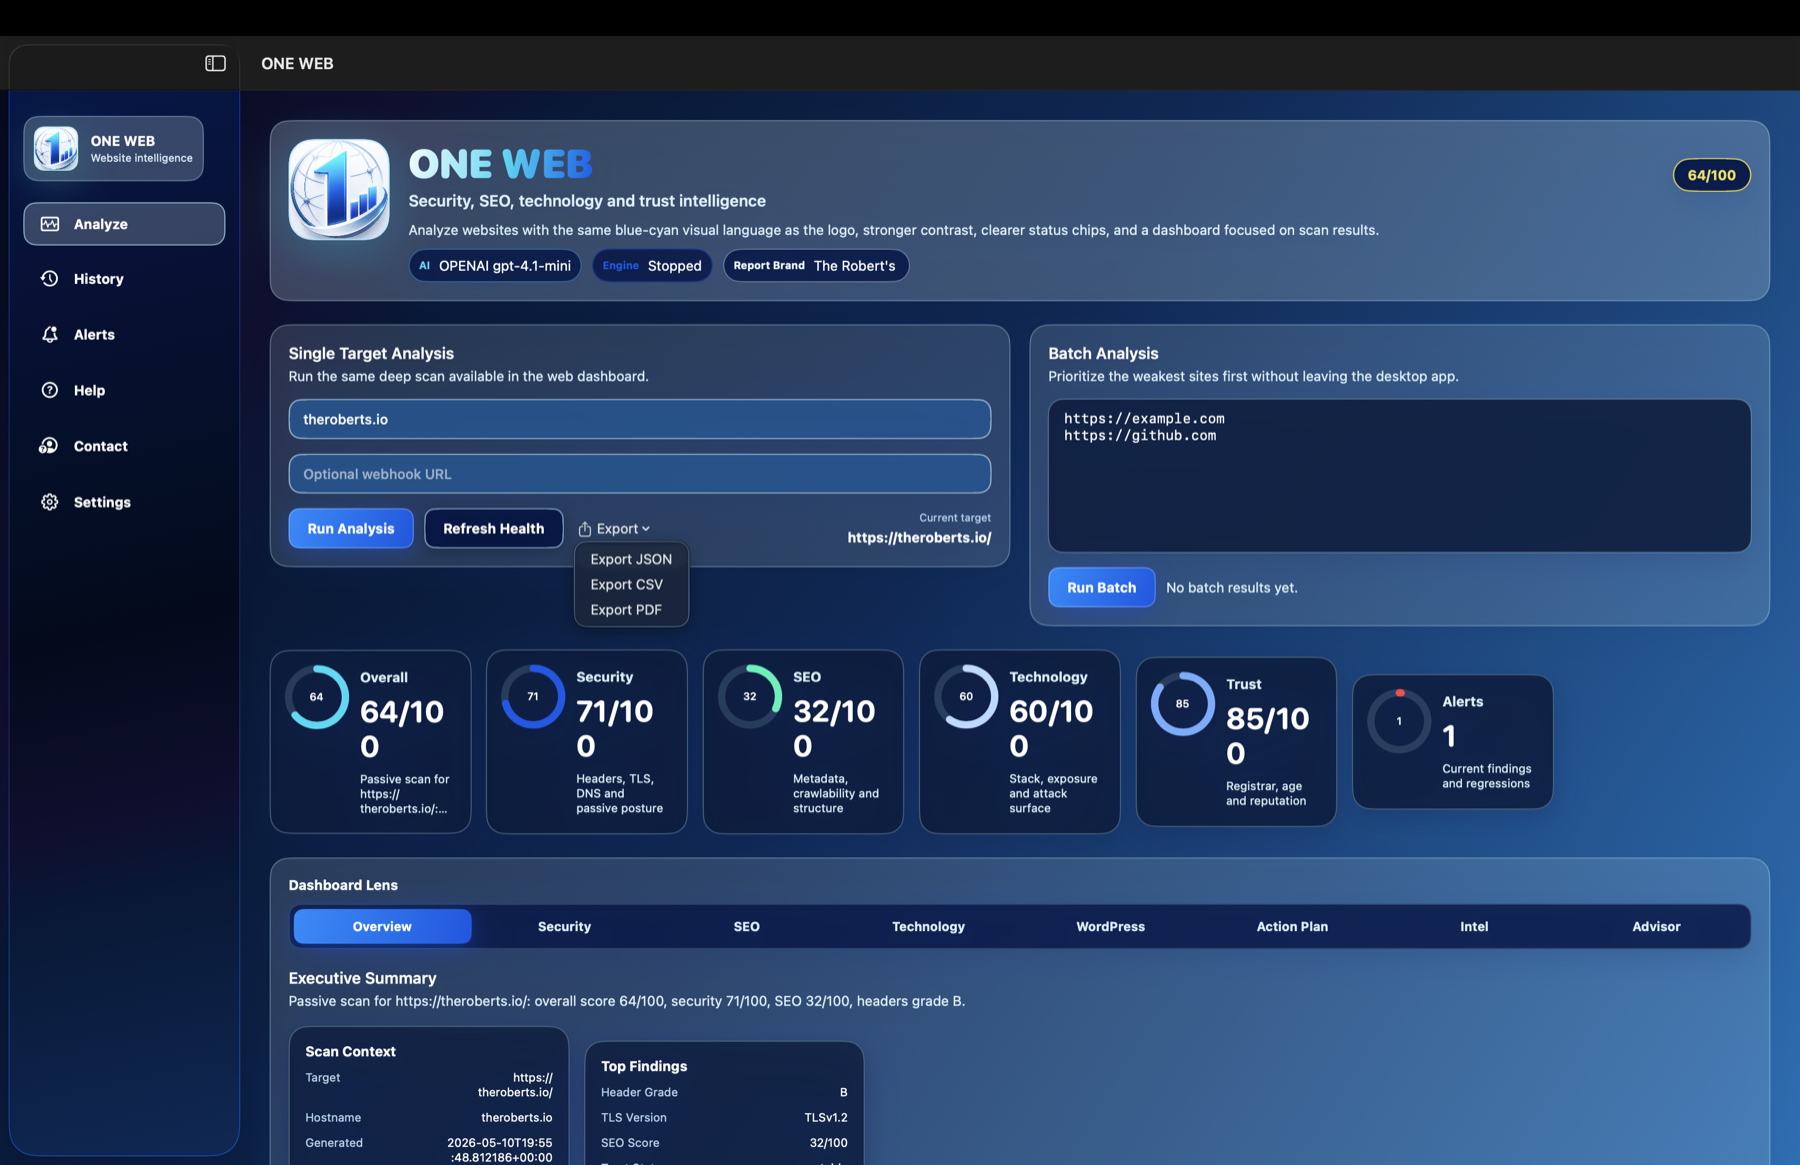This screenshot has width=1800, height=1165.
Task: Click the Executive Summary heading
Action: tap(362, 978)
